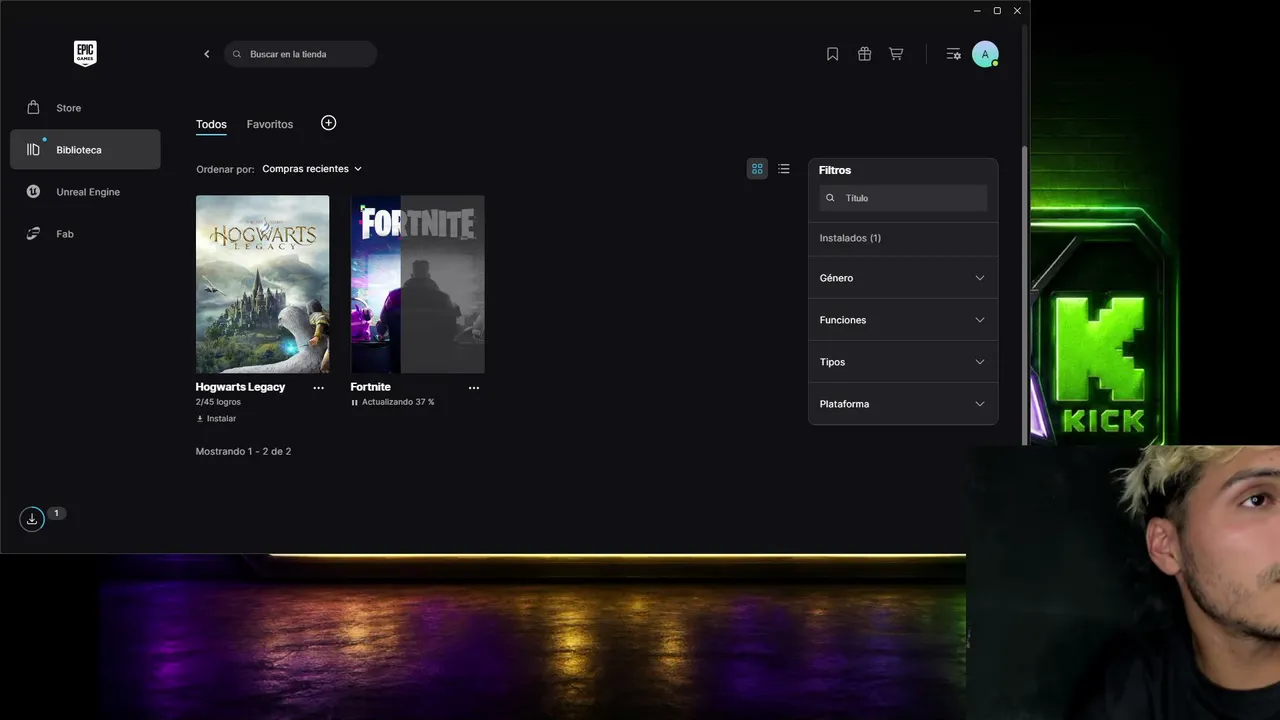Open the Store section
The height and width of the screenshot is (720, 1280).
point(85,108)
